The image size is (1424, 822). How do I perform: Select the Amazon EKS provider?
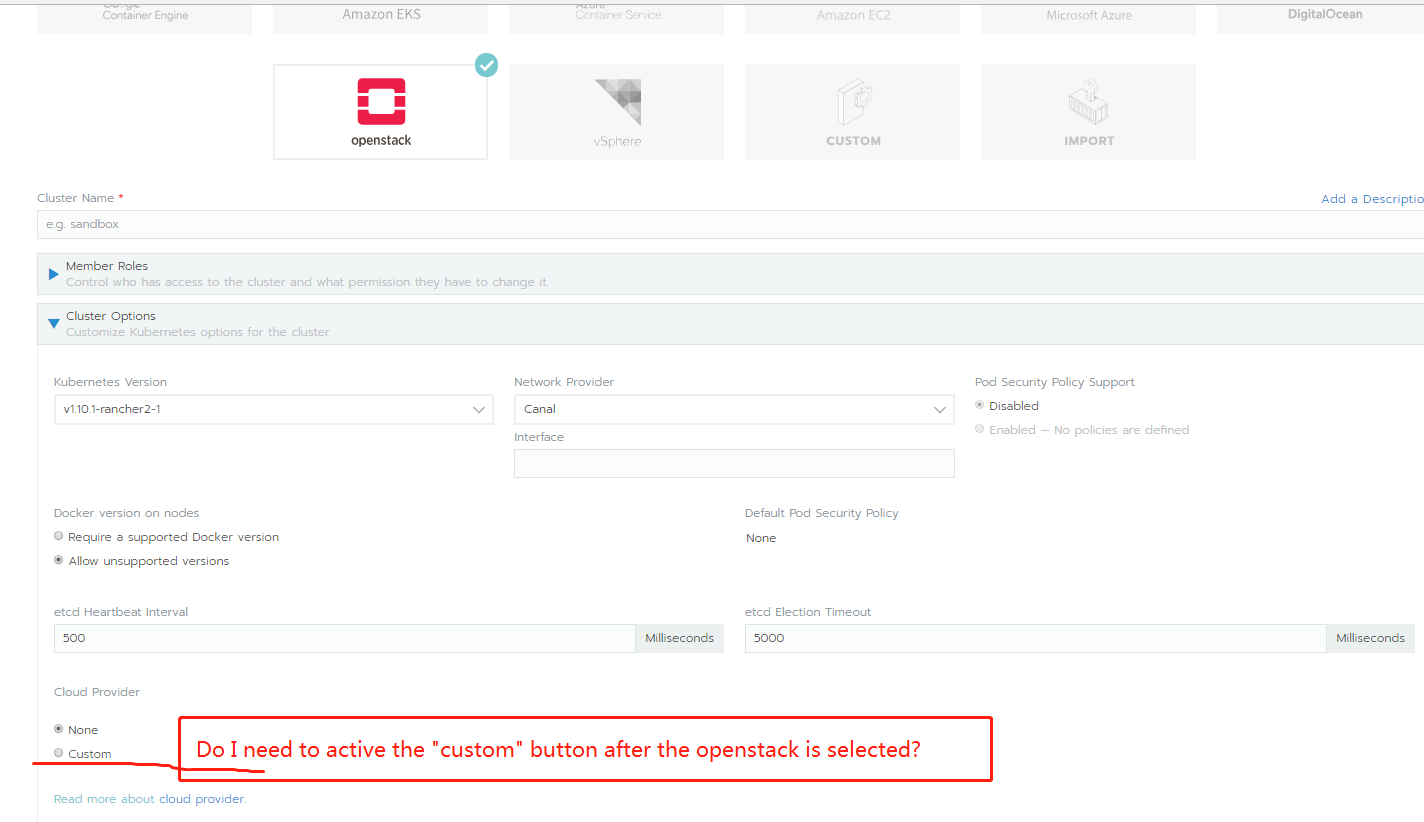point(380,14)
